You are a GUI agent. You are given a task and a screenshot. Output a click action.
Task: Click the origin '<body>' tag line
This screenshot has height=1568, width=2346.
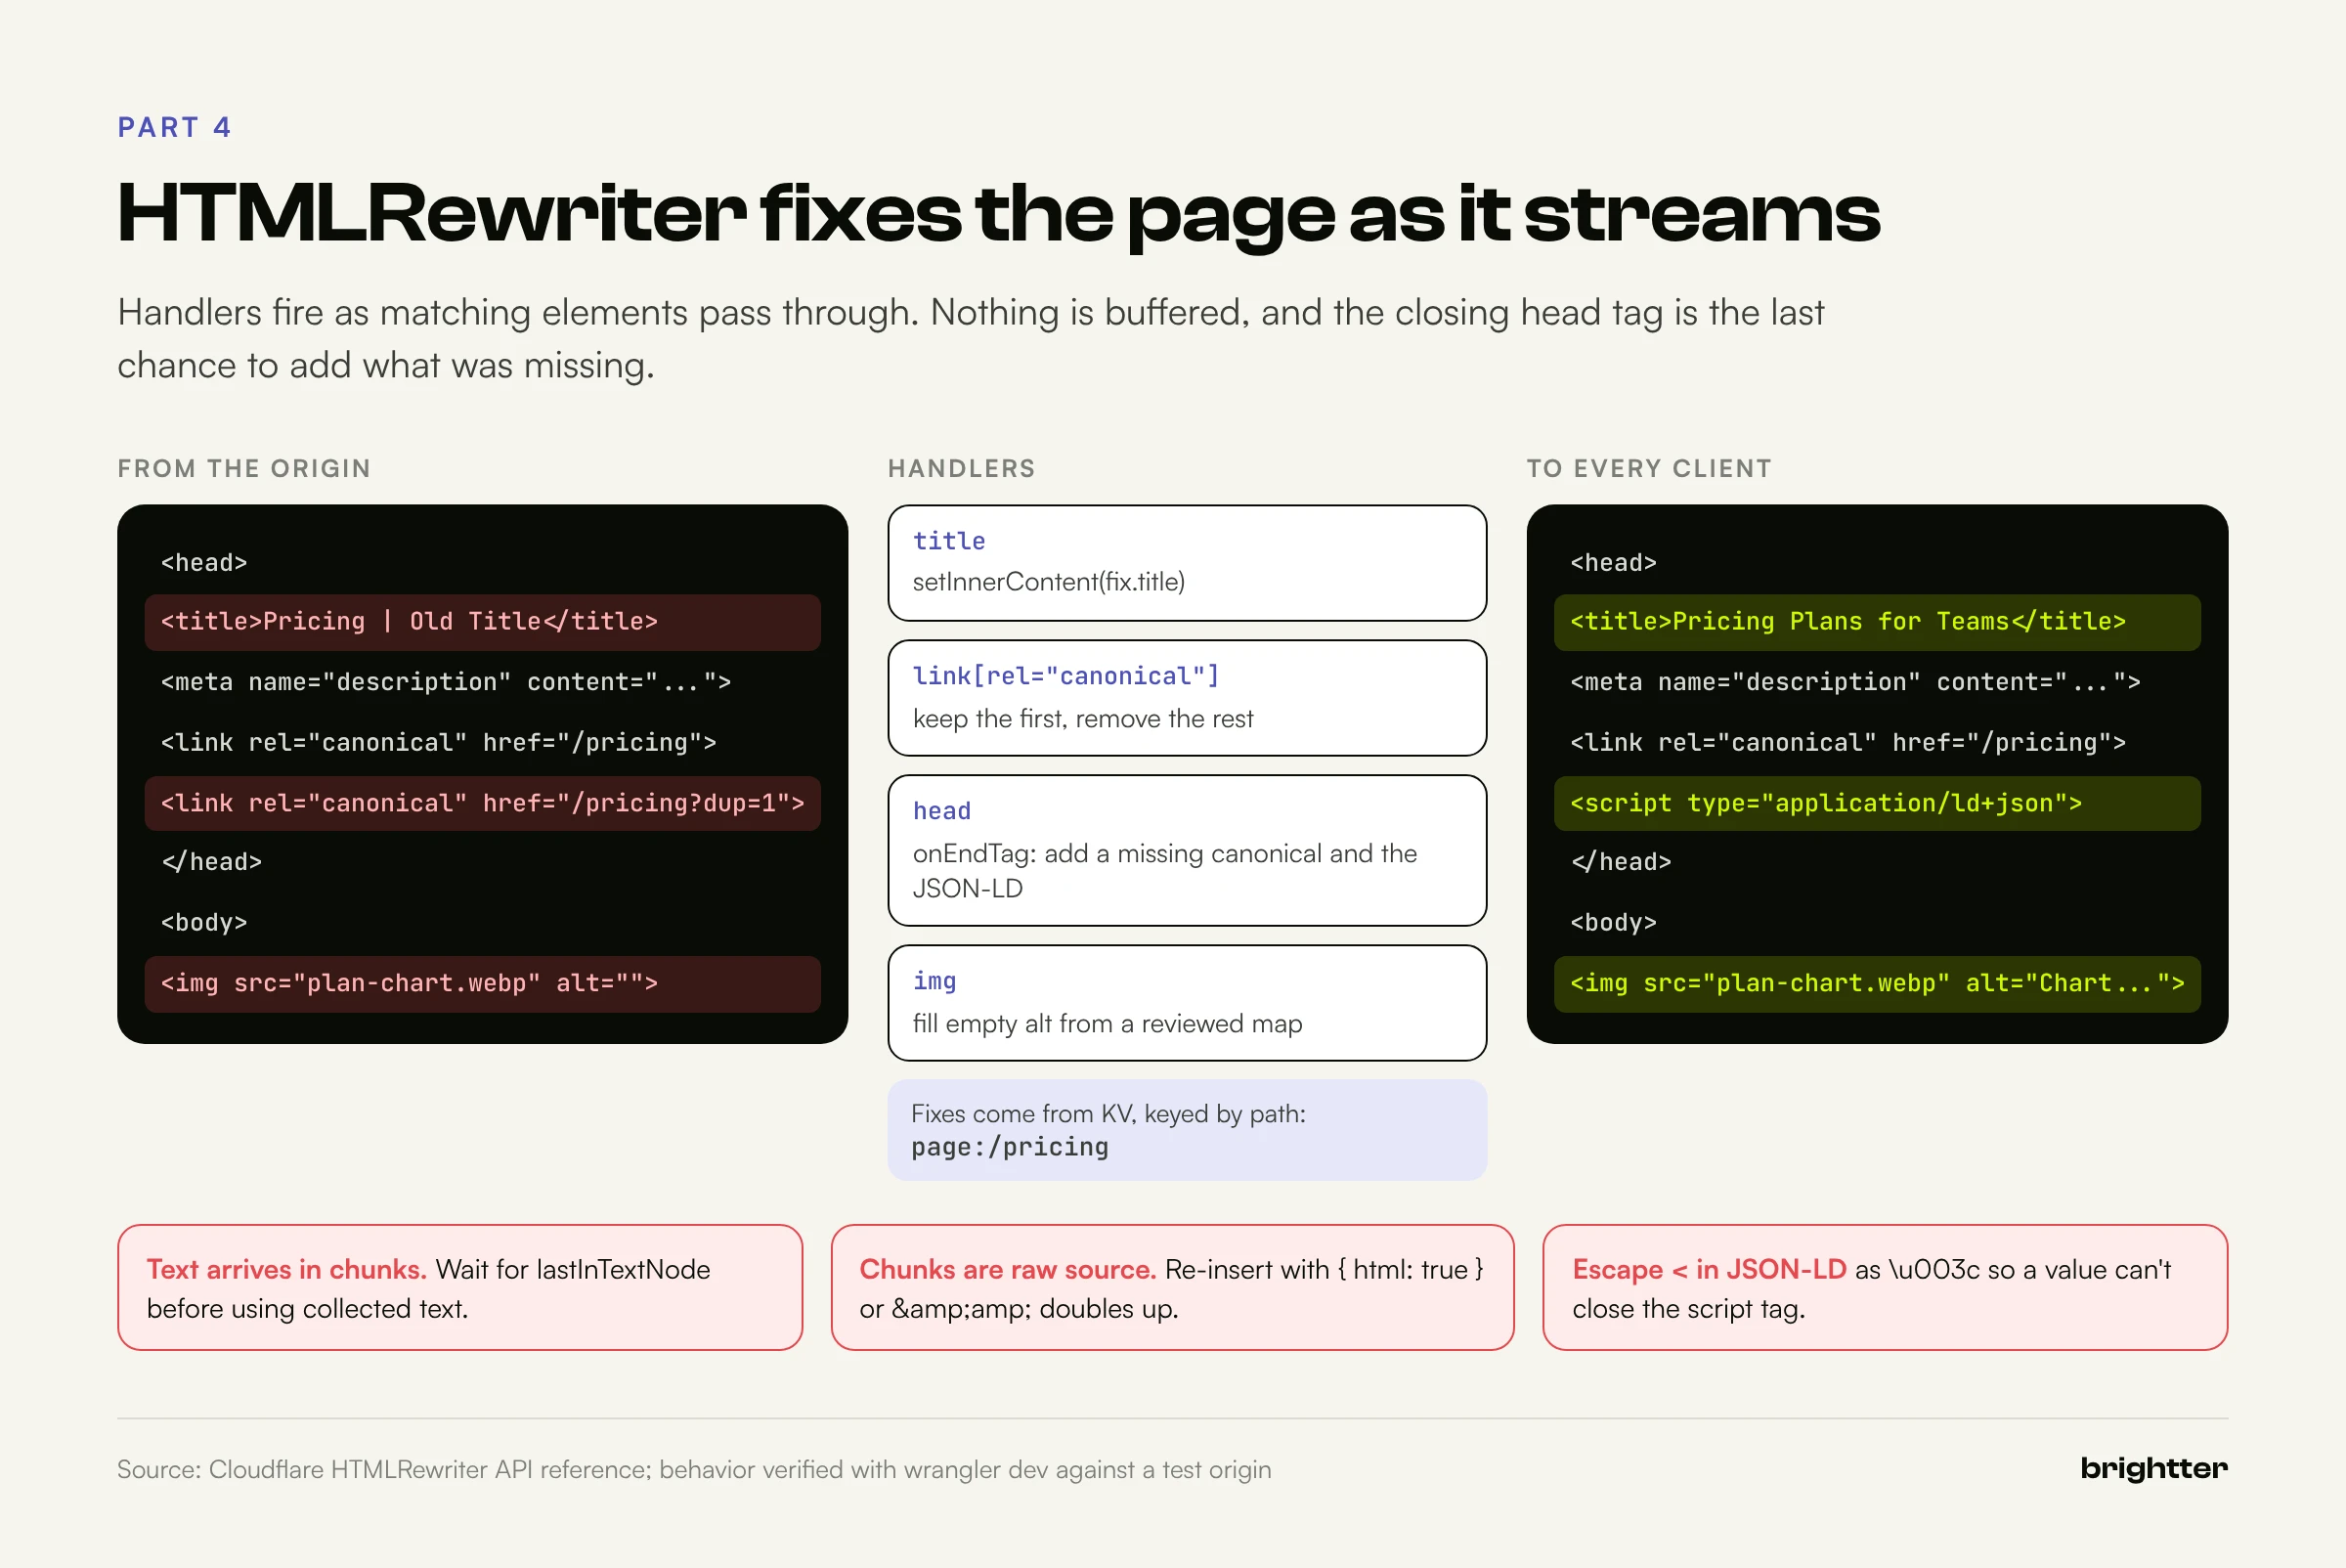tap(204, 923)
